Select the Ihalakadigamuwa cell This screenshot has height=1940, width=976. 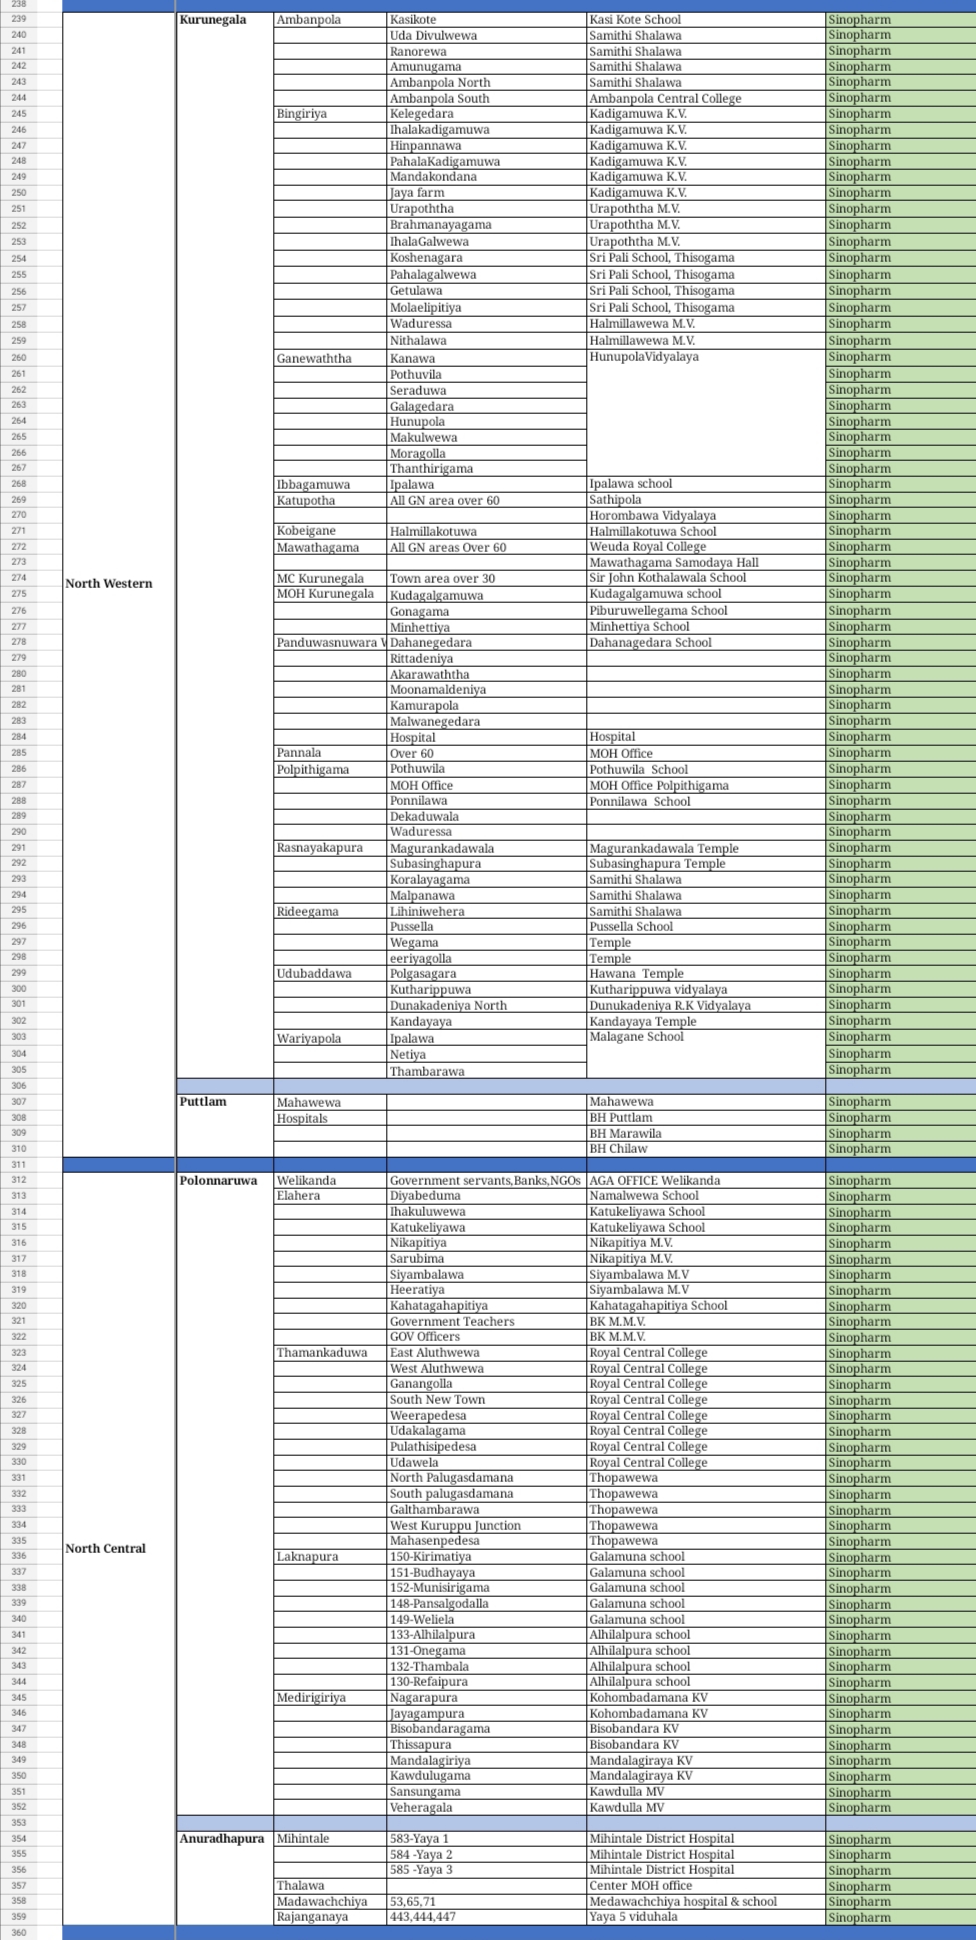[x=487, y=129]
